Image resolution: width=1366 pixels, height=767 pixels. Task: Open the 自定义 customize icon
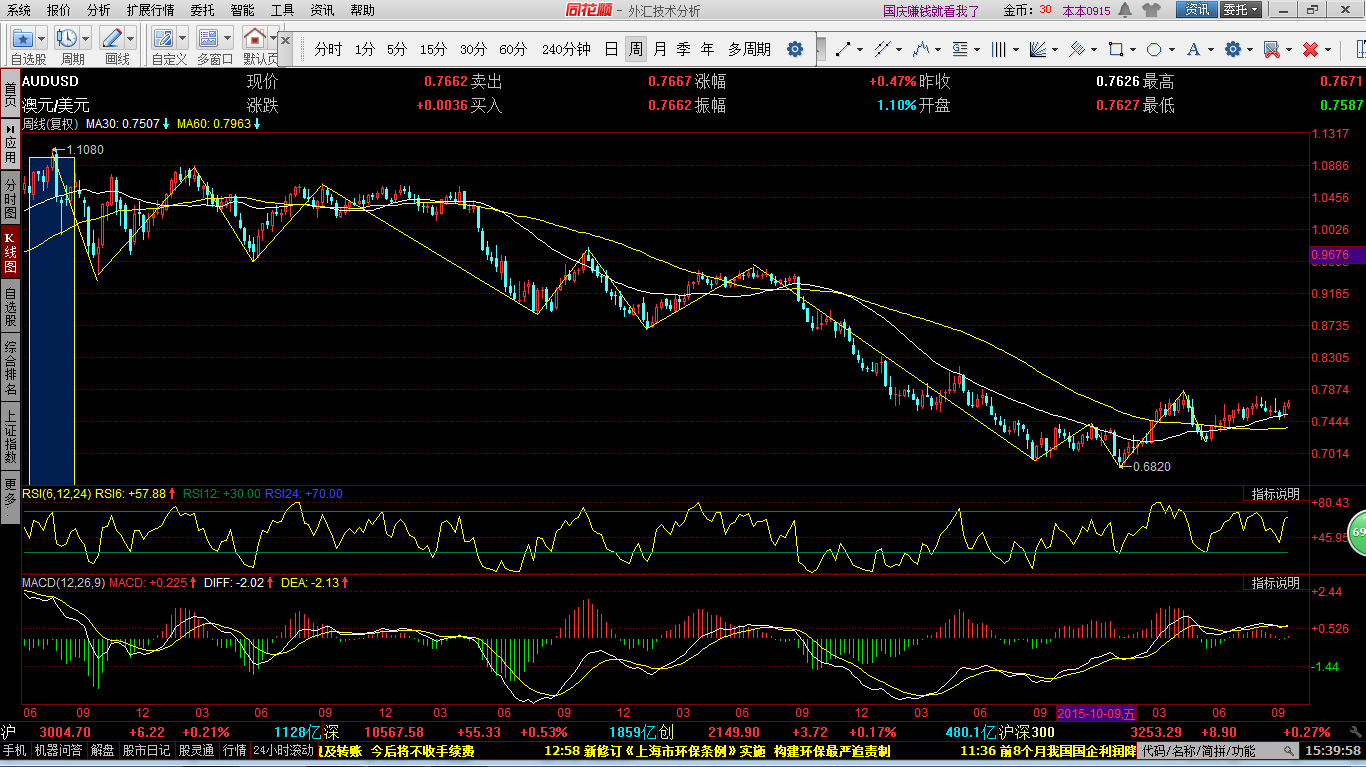coord(165,38)
